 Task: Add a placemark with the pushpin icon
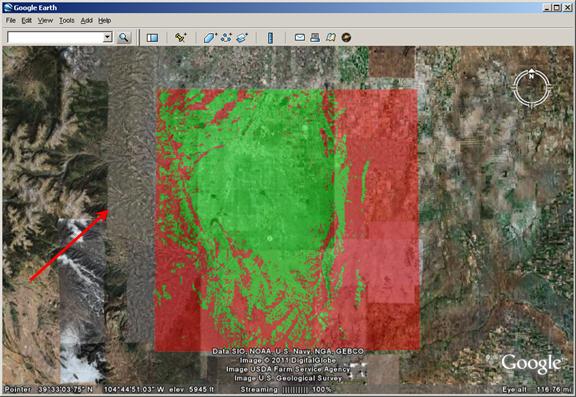pyautogui.click(x=180, y=37)
